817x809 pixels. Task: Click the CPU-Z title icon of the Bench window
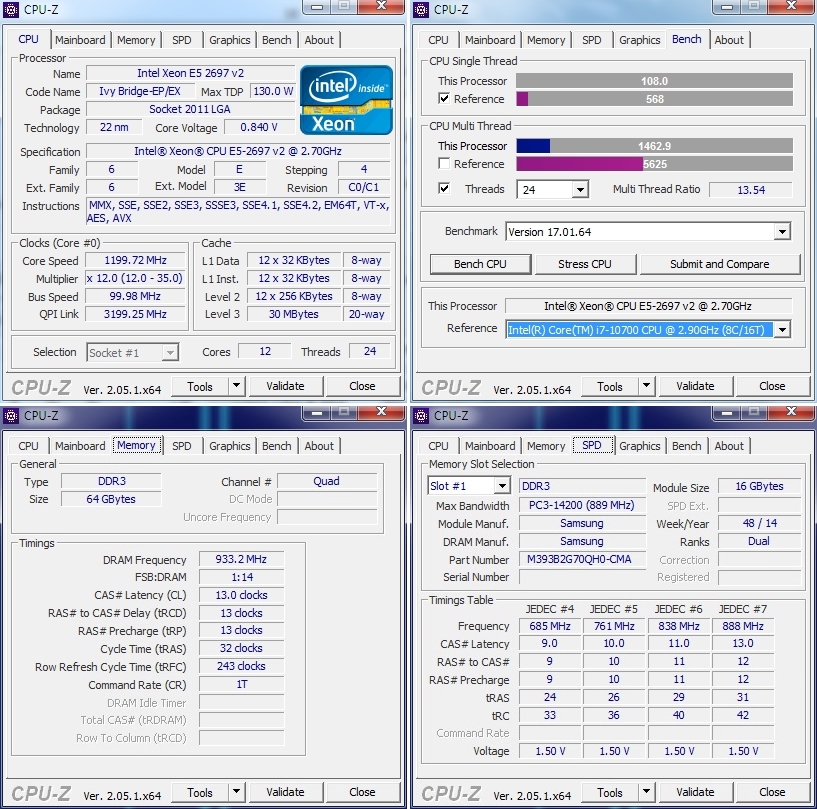click(420, 9)
